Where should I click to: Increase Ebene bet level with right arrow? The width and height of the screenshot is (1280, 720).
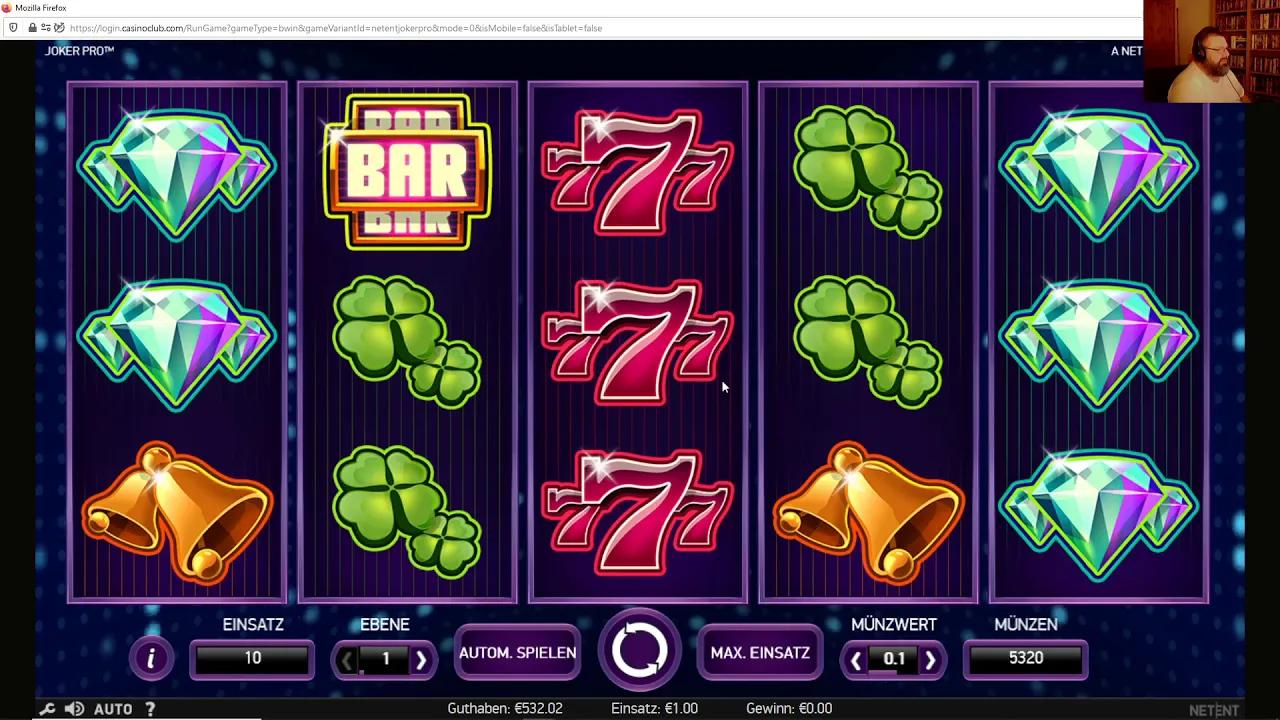421,660
